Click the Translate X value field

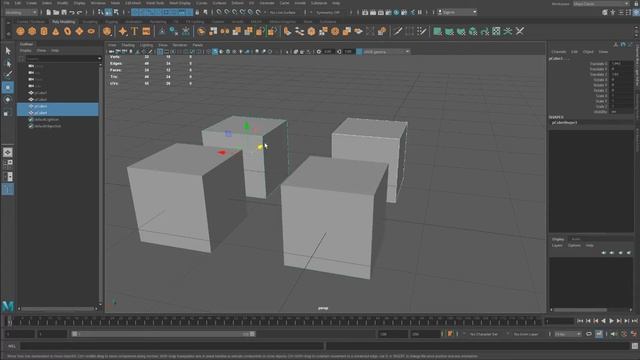[x=622, y=64]
